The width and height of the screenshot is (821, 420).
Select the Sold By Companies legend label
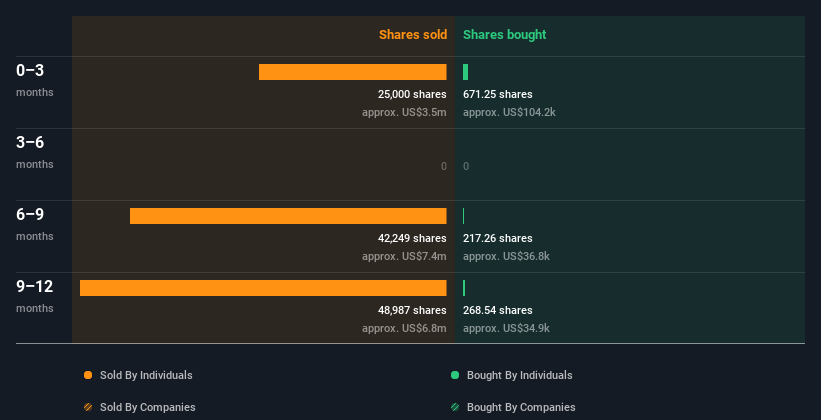(148, 407)
